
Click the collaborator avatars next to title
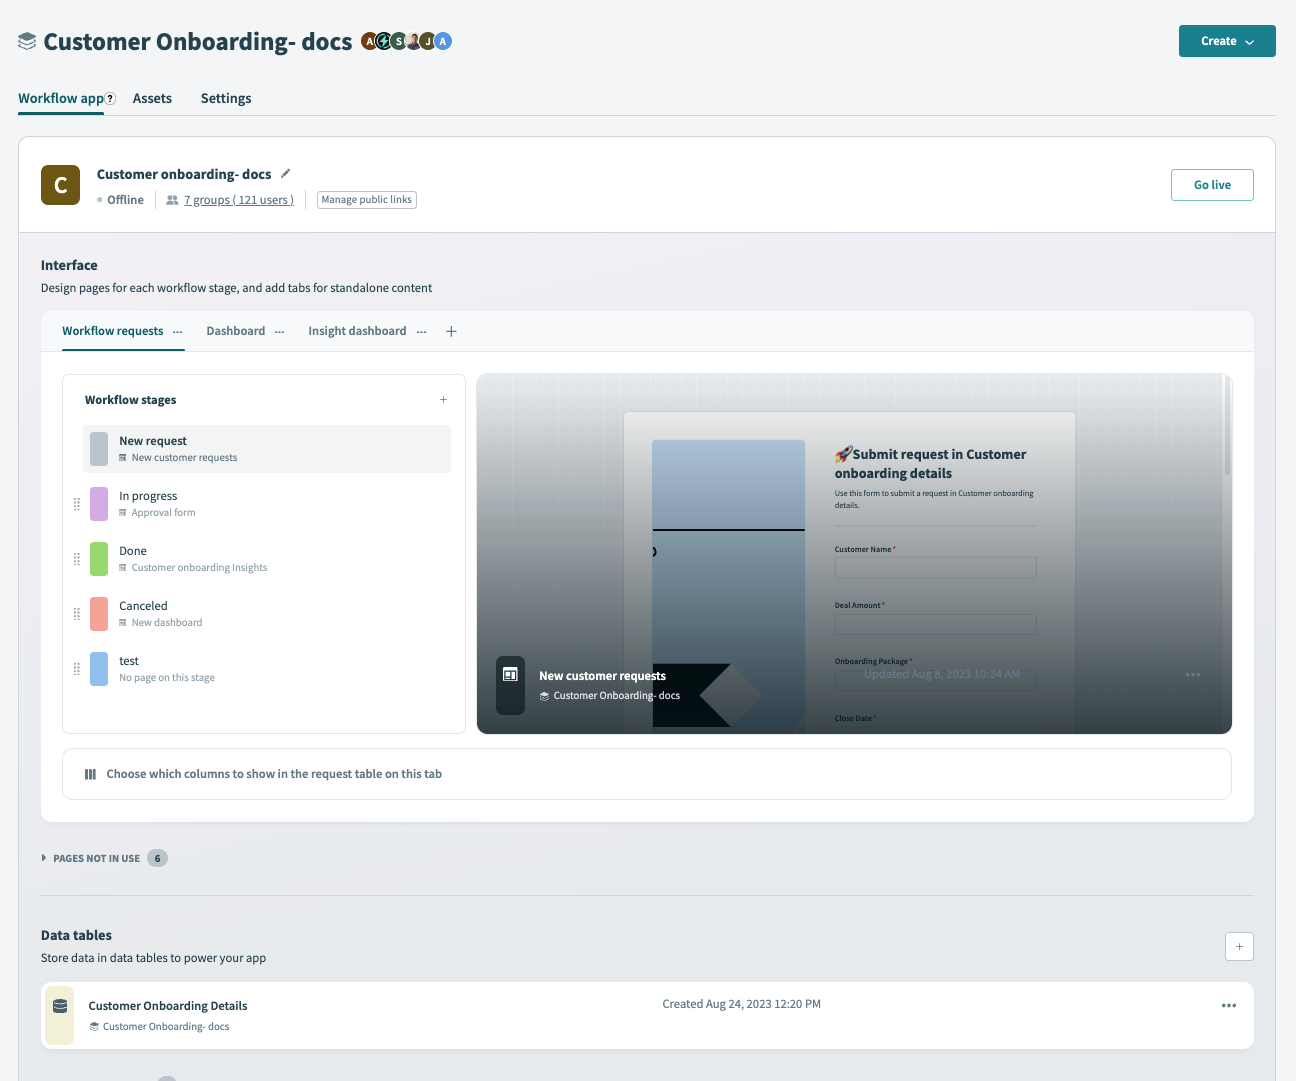(x=407, y=41)
